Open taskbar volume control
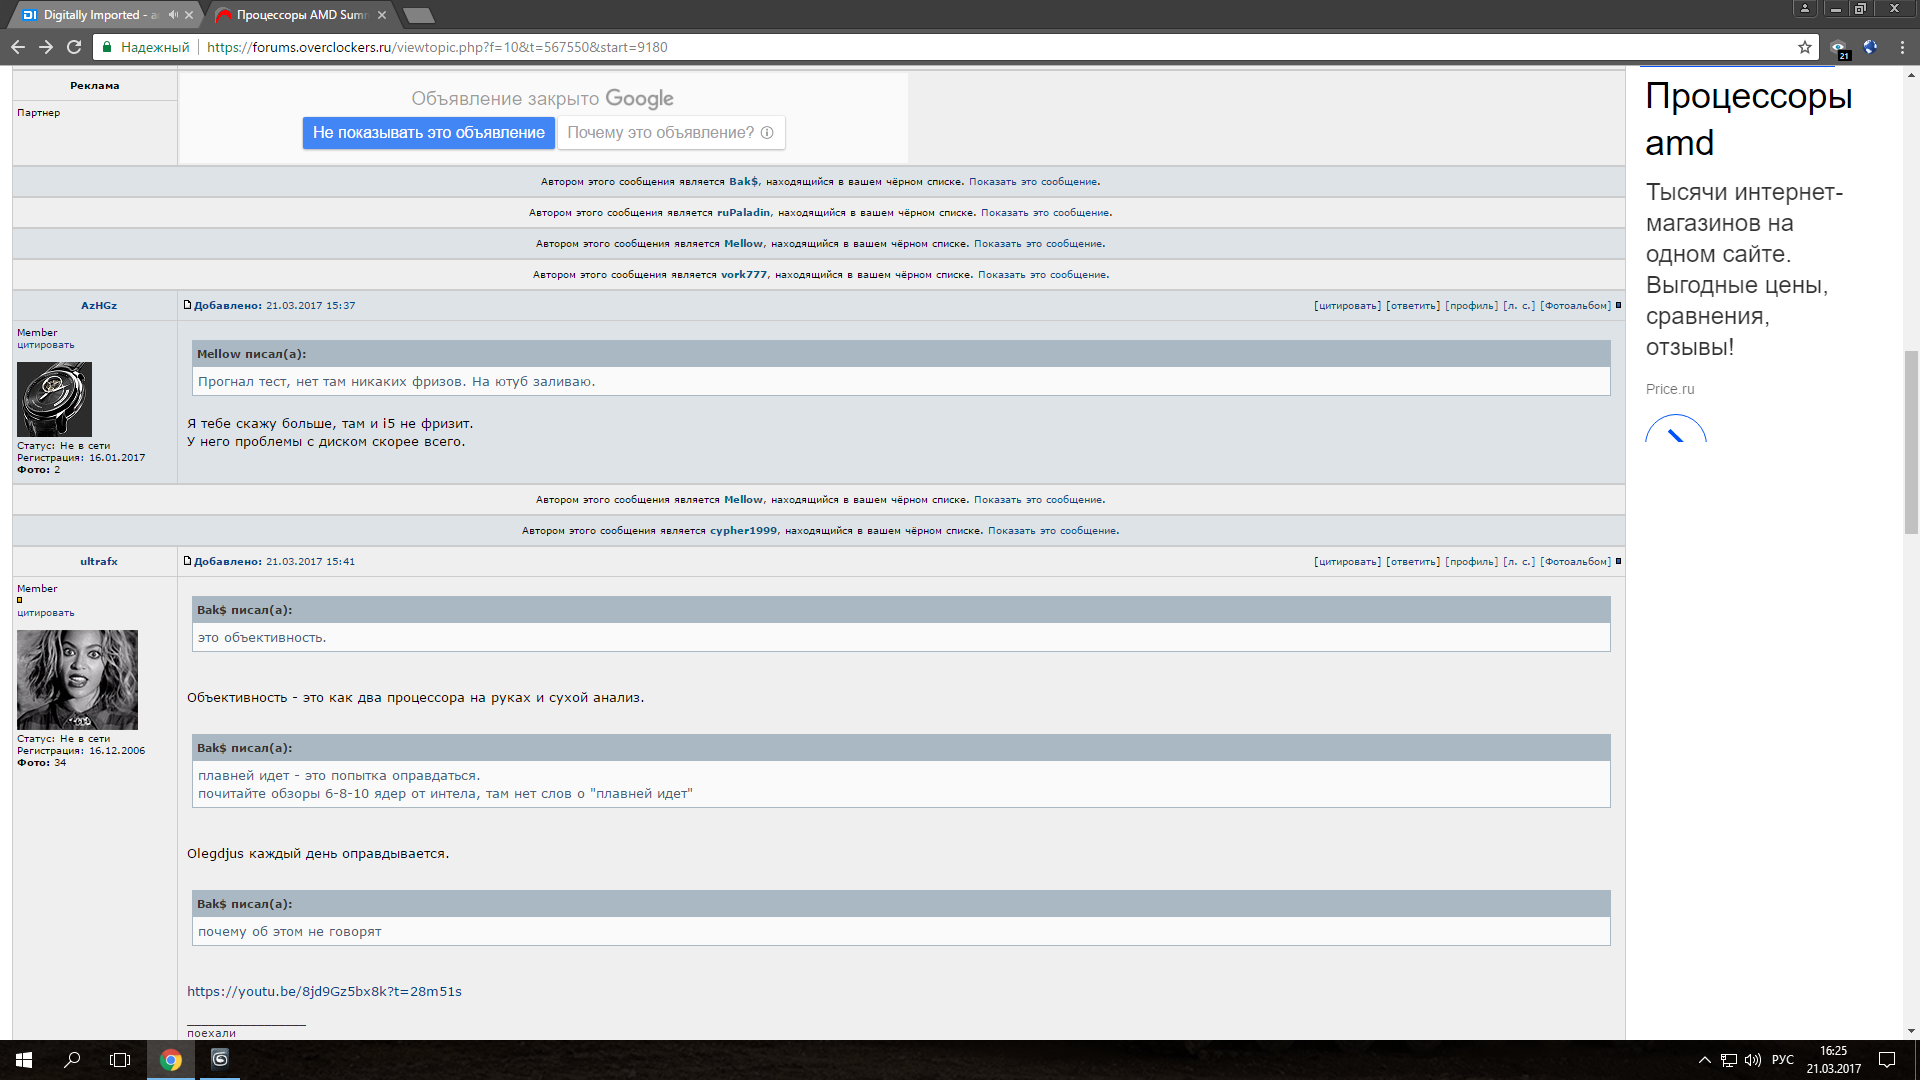 coord(1753,1060)
